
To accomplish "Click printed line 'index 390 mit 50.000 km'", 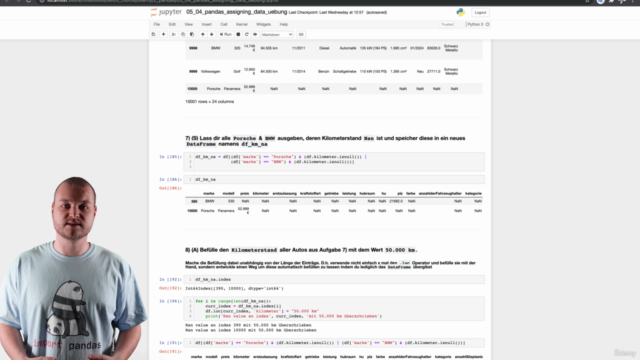I will coord(248,325).
